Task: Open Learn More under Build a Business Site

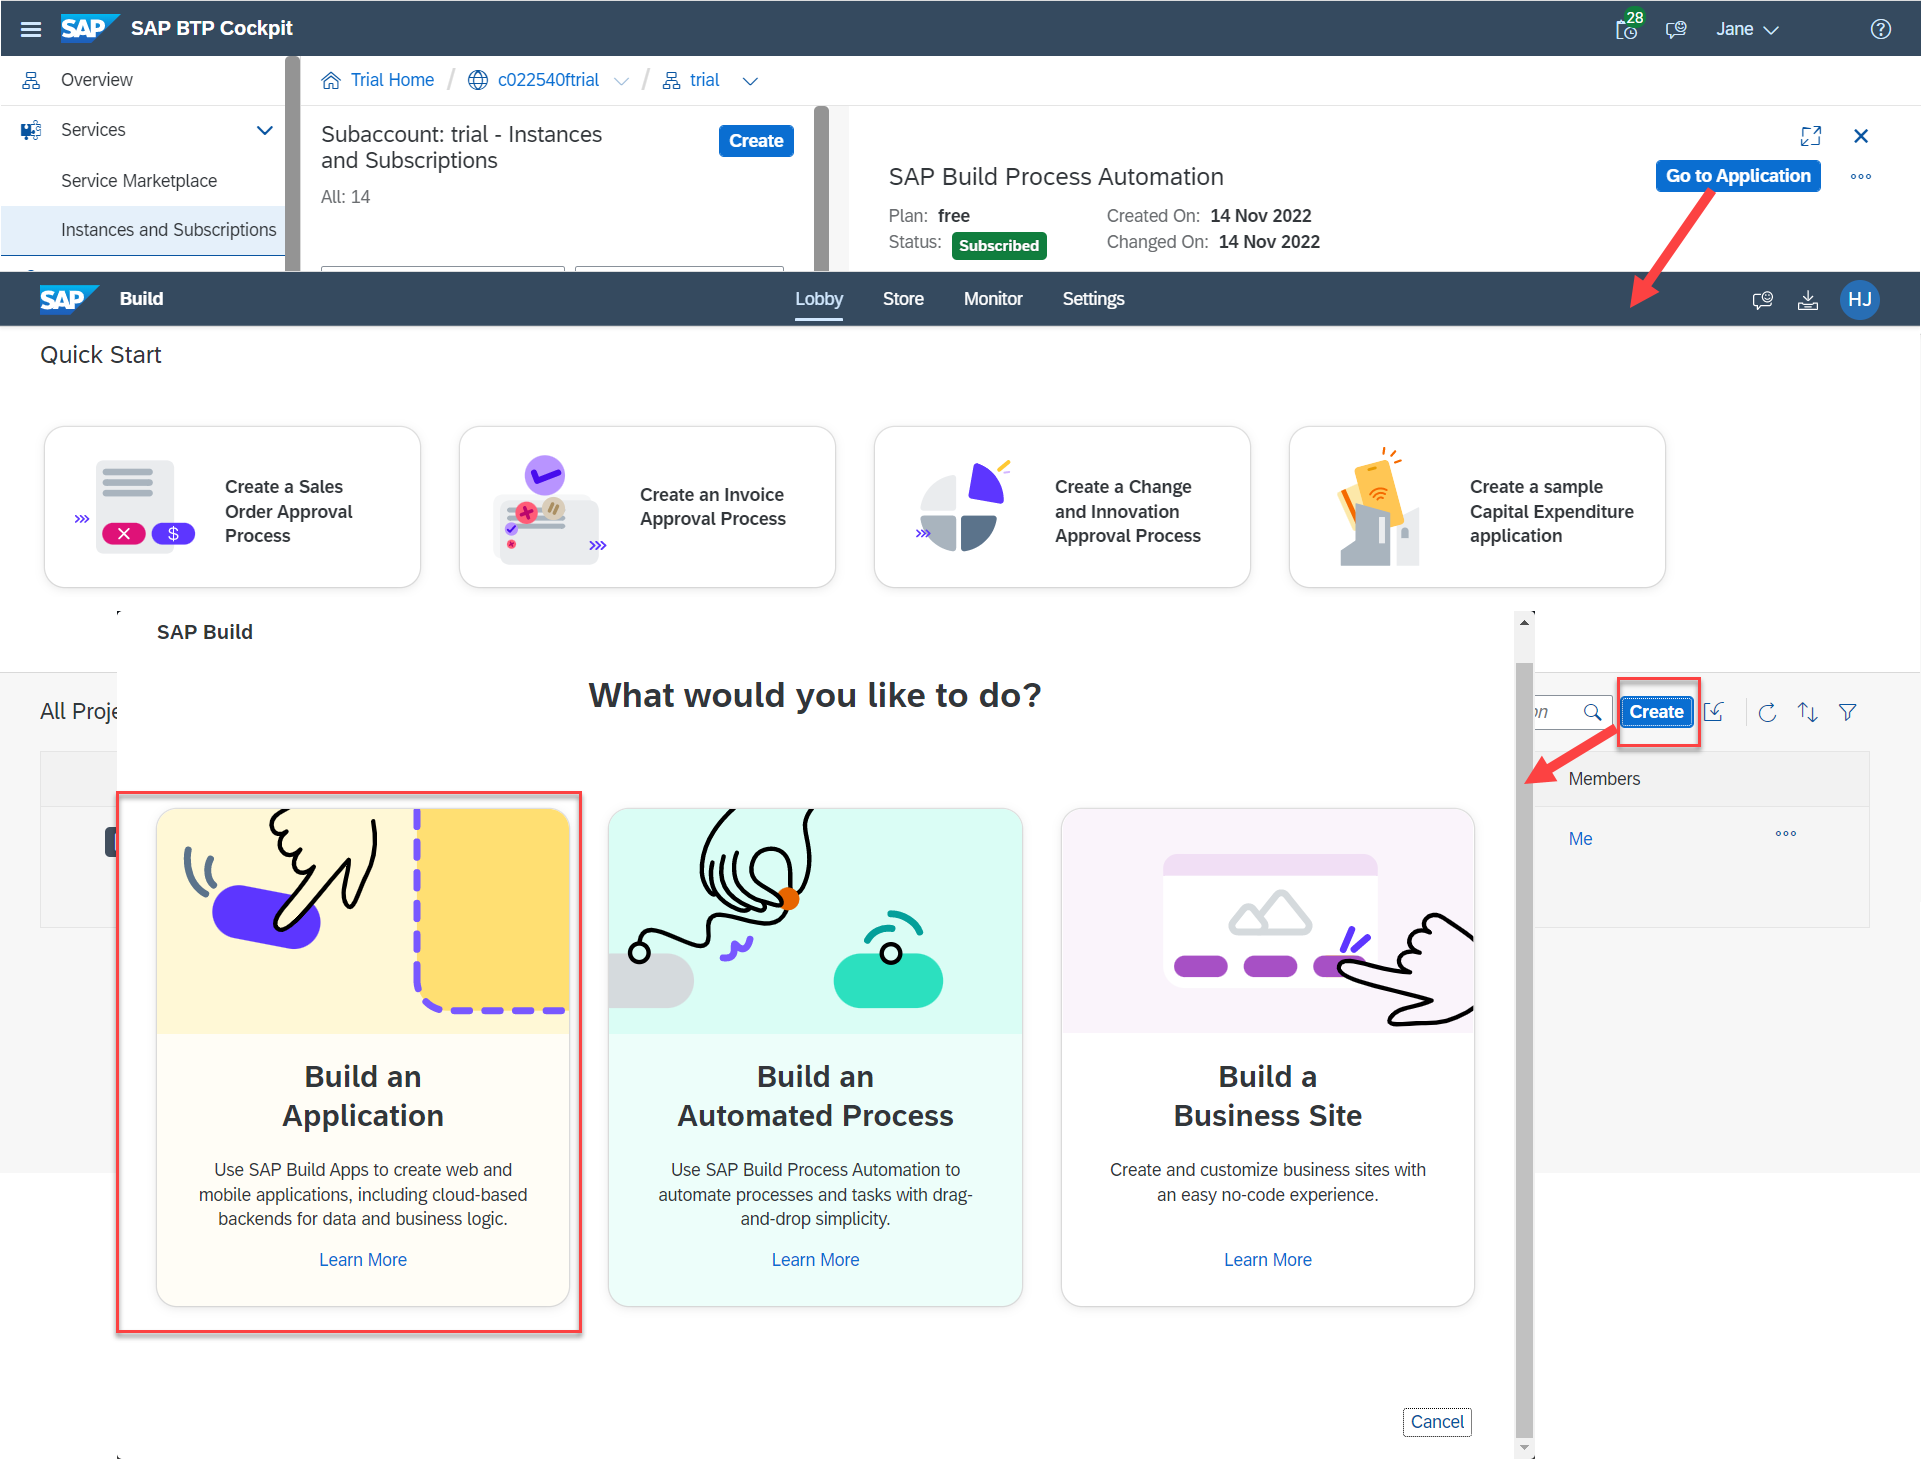Action: click(x=1267, y=1260)
